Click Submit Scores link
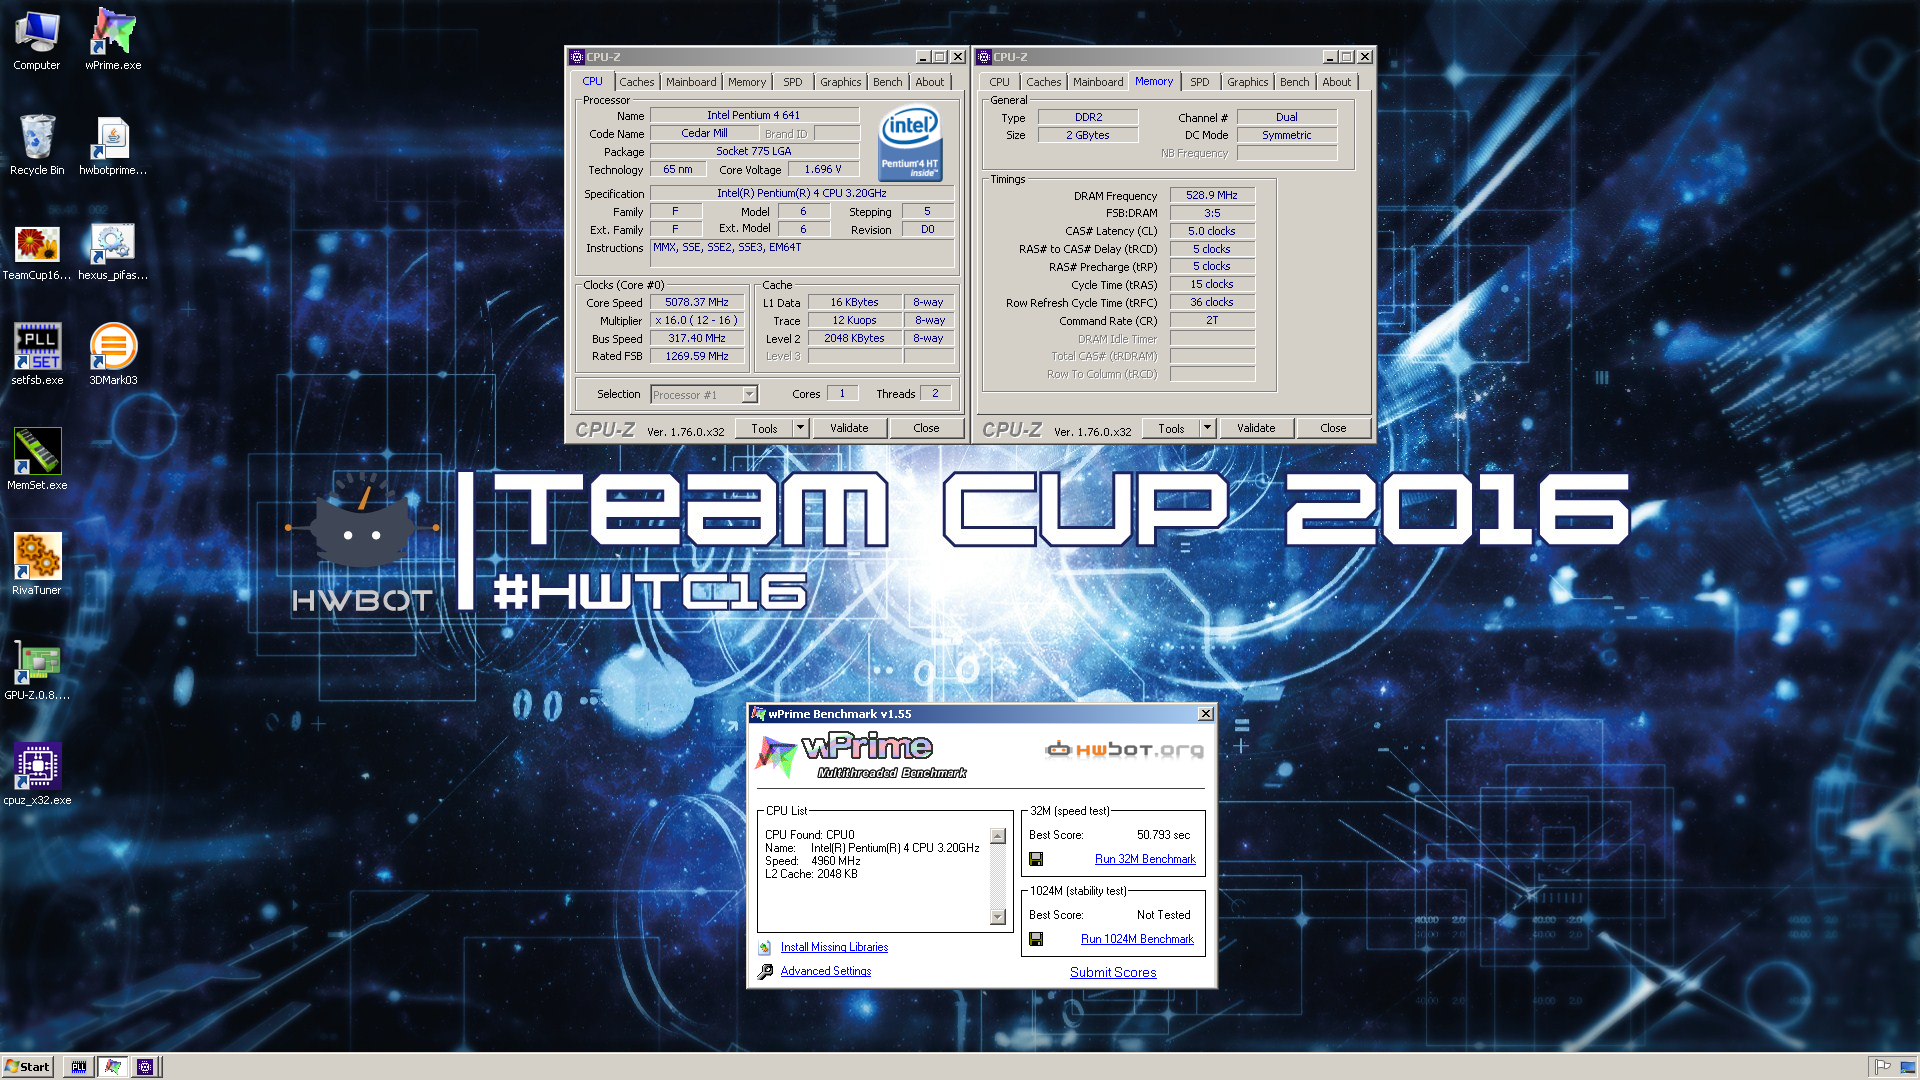Screen dimensions: 1920x1080 [1113, 972]
